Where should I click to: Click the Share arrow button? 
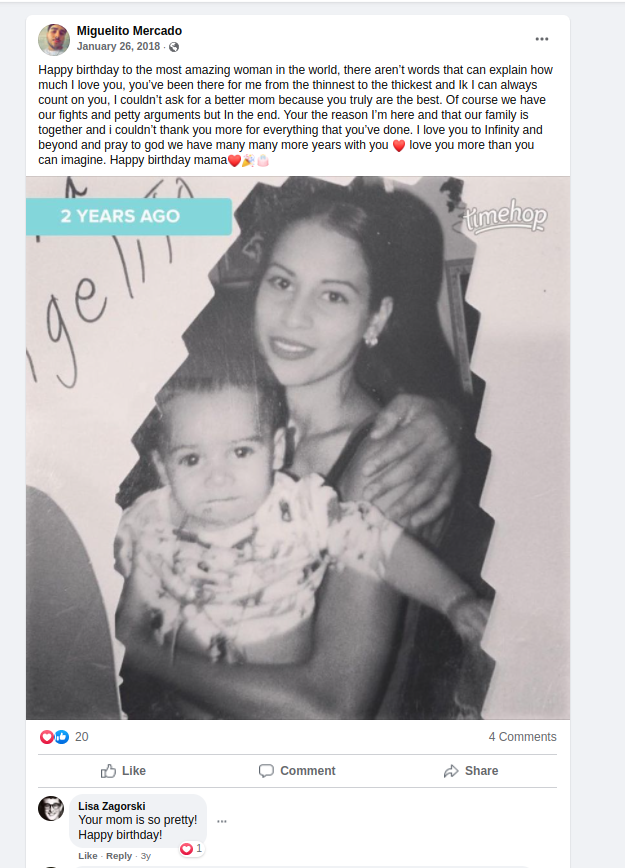click(471, 771)
